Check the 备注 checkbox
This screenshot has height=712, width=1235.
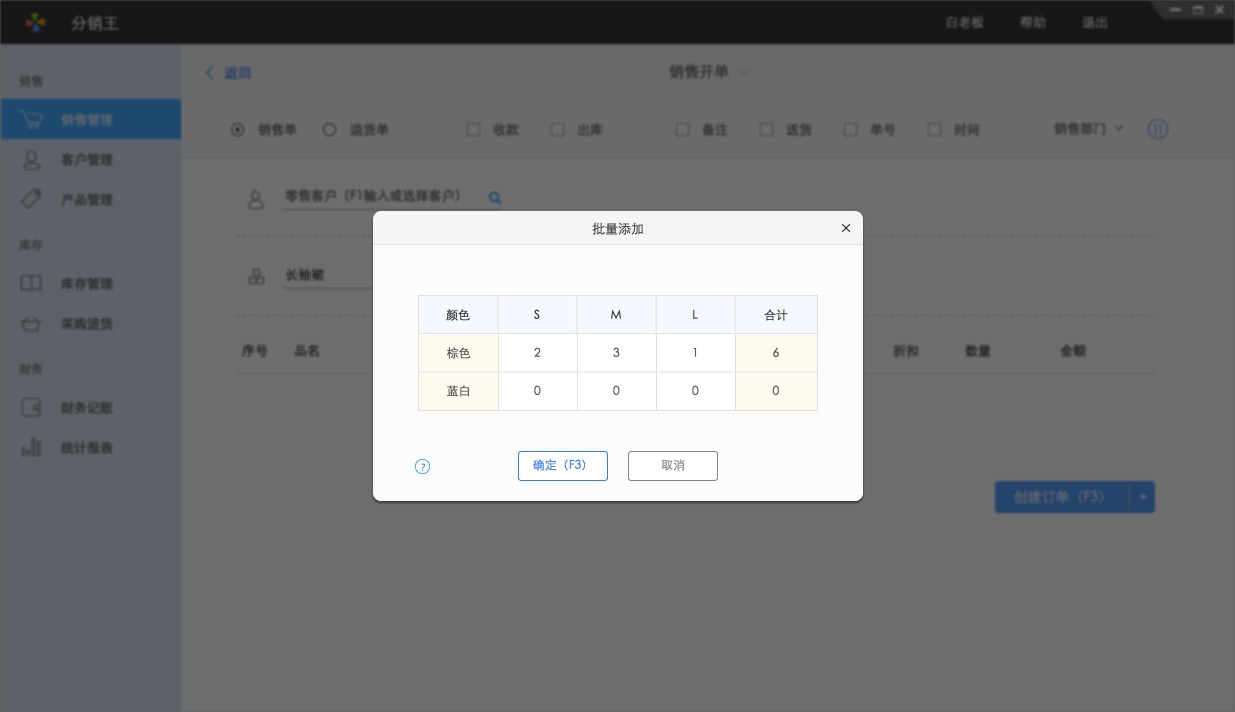point(683,130)
